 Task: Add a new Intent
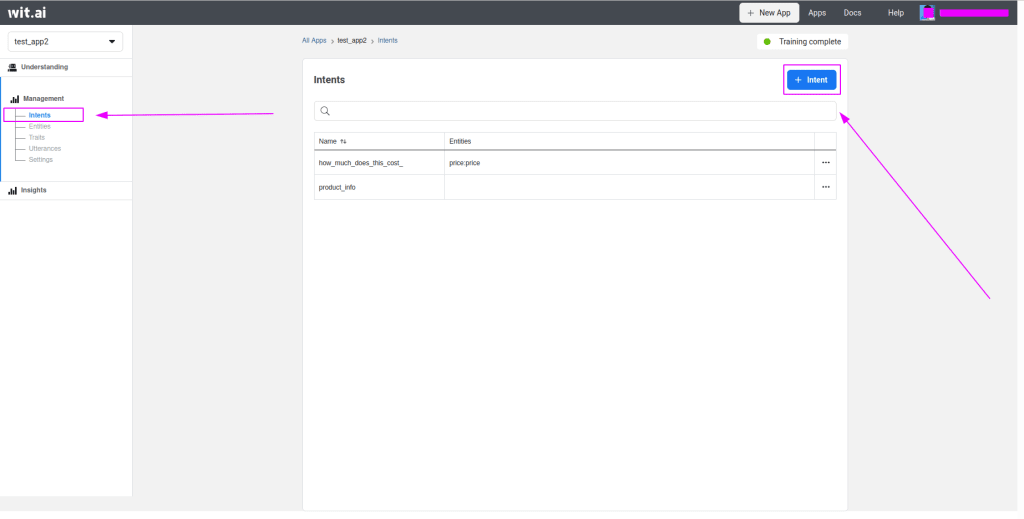(811, 80)
